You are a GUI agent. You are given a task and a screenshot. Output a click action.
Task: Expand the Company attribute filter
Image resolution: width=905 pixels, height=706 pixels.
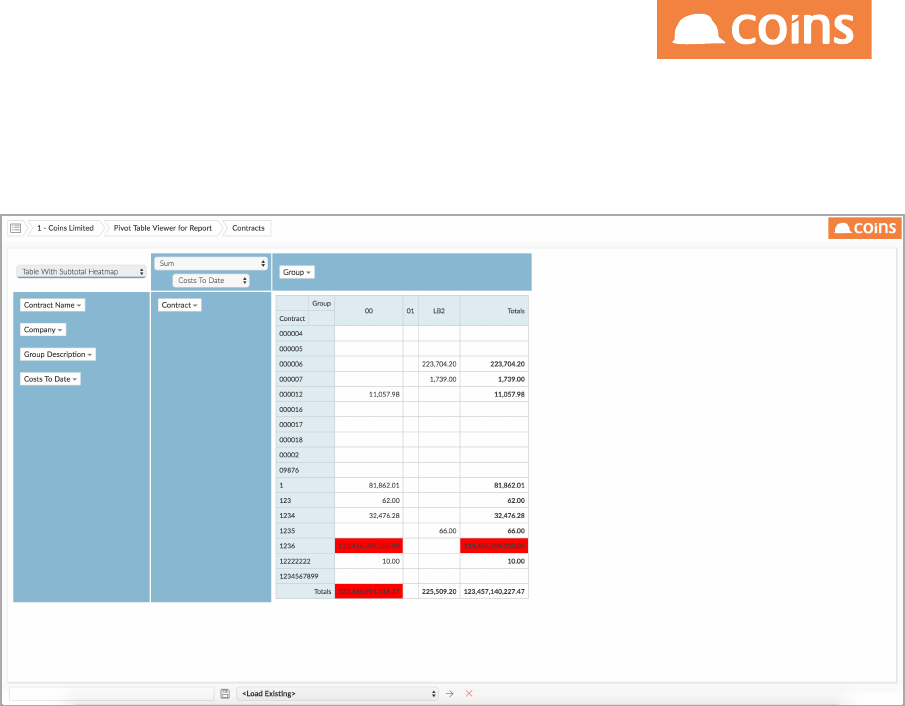(x=43, y=330)
